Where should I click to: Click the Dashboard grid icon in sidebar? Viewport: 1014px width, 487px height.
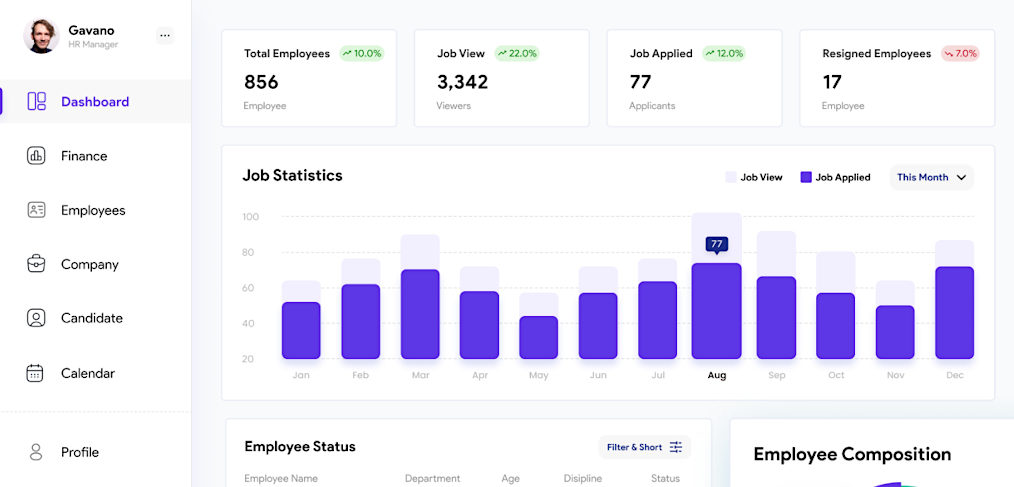(36, 101)
